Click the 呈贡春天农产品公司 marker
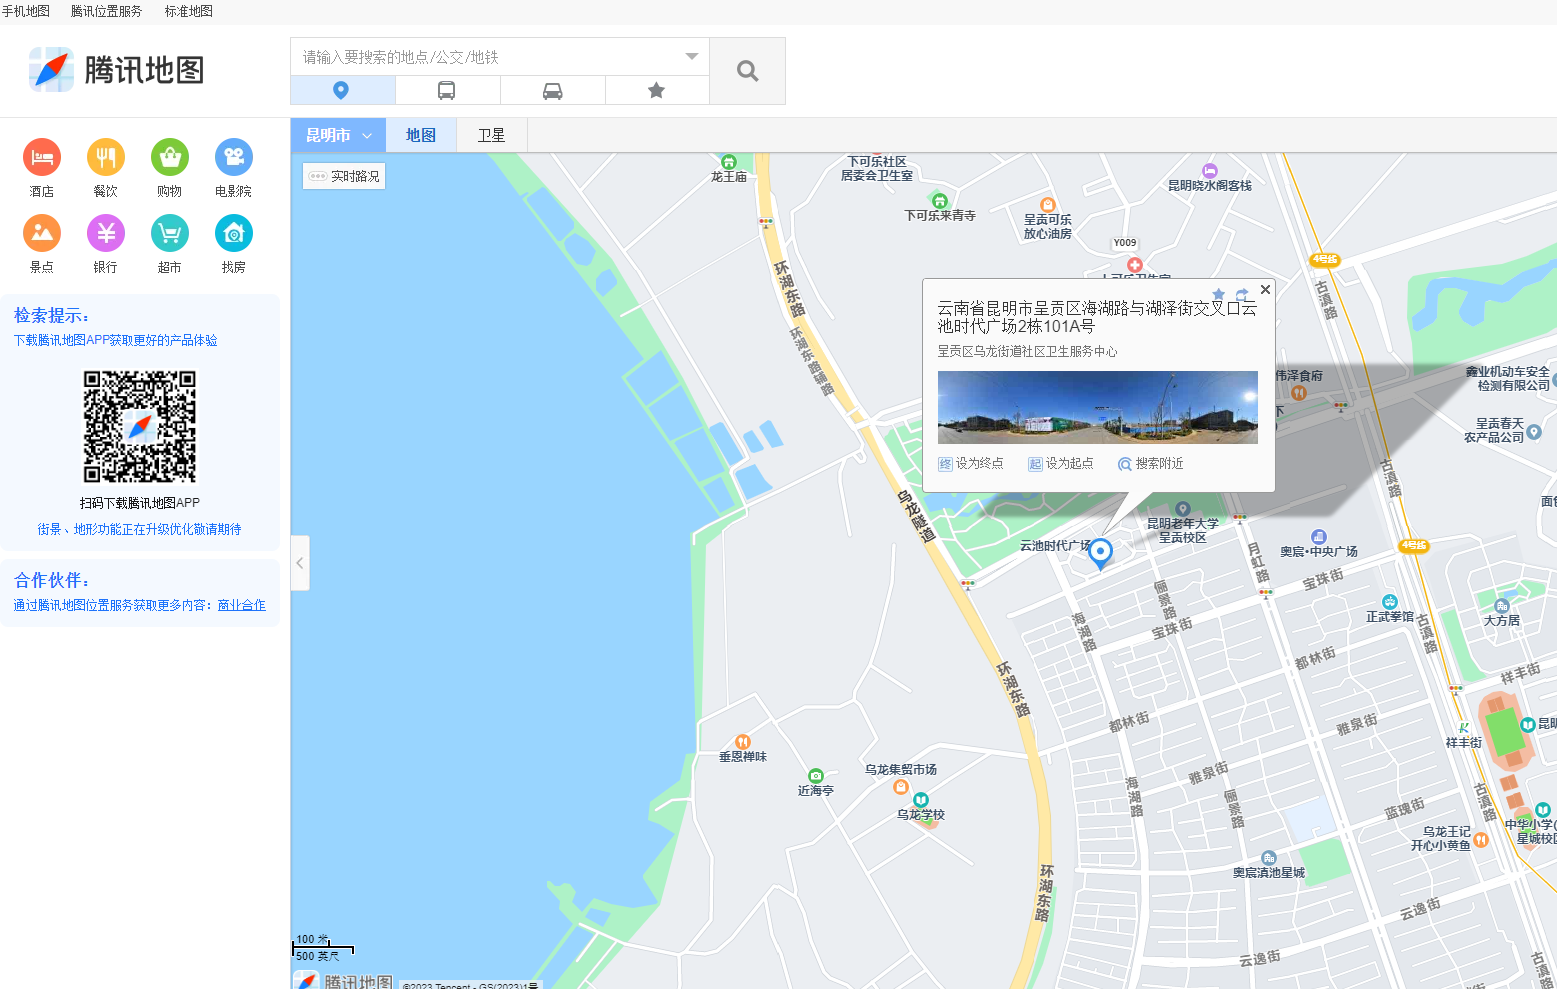Image resolution: width=1557 pixels, height=989 pixels. click(1534, 432)
